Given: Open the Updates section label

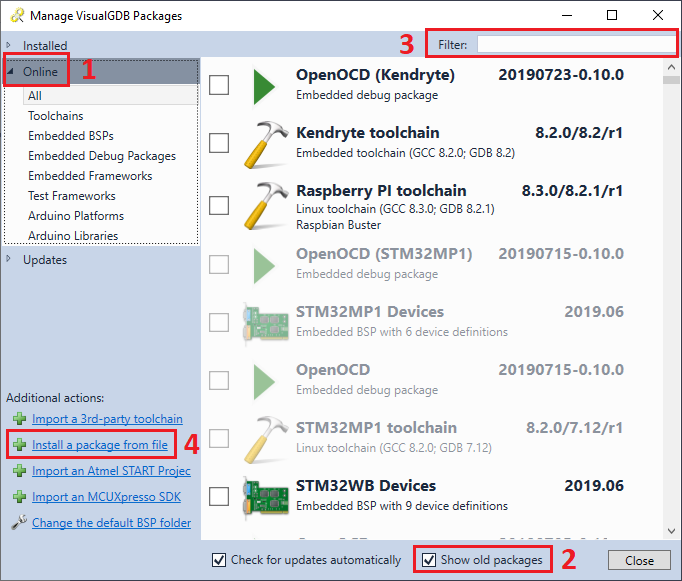Looking at the screenshot, I should click(x=45, y=260).
